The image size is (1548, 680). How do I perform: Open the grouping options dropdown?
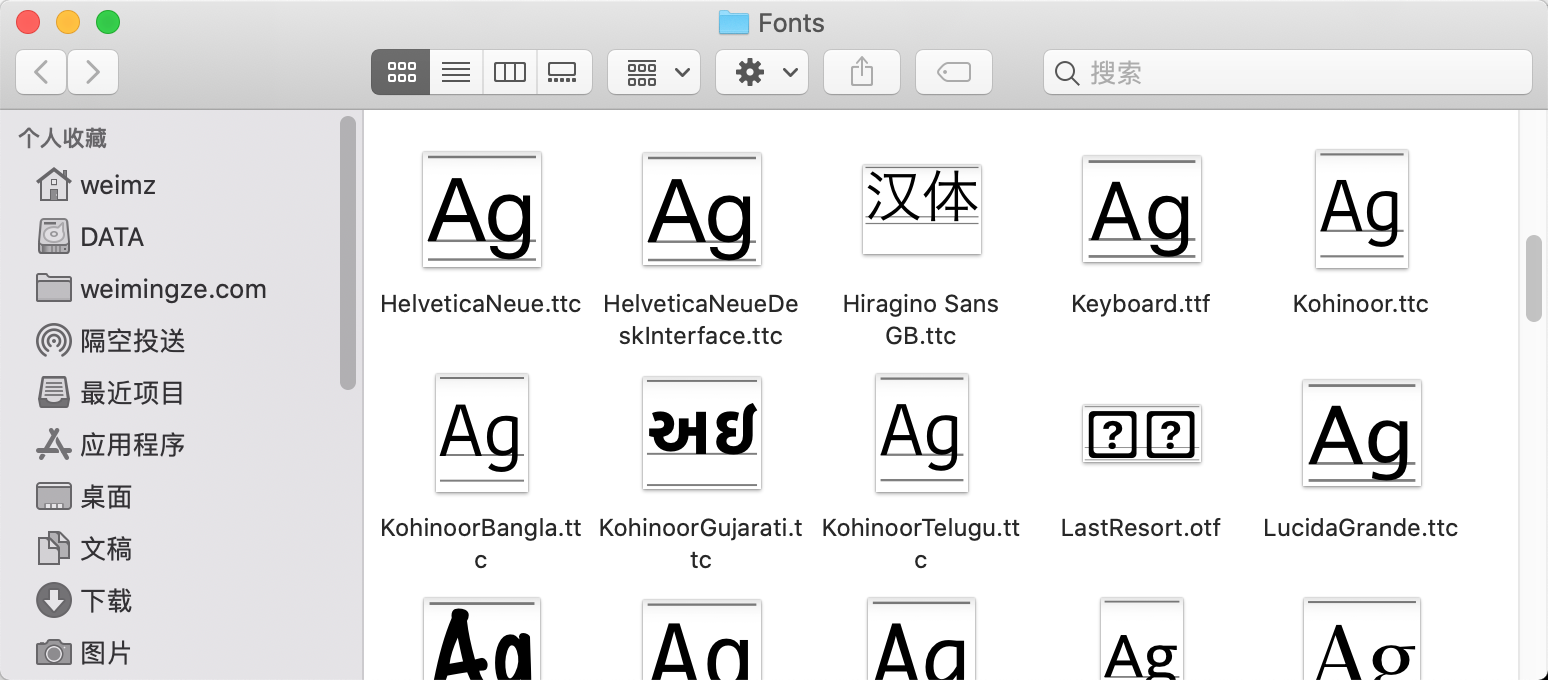click(x=654, y=71)
